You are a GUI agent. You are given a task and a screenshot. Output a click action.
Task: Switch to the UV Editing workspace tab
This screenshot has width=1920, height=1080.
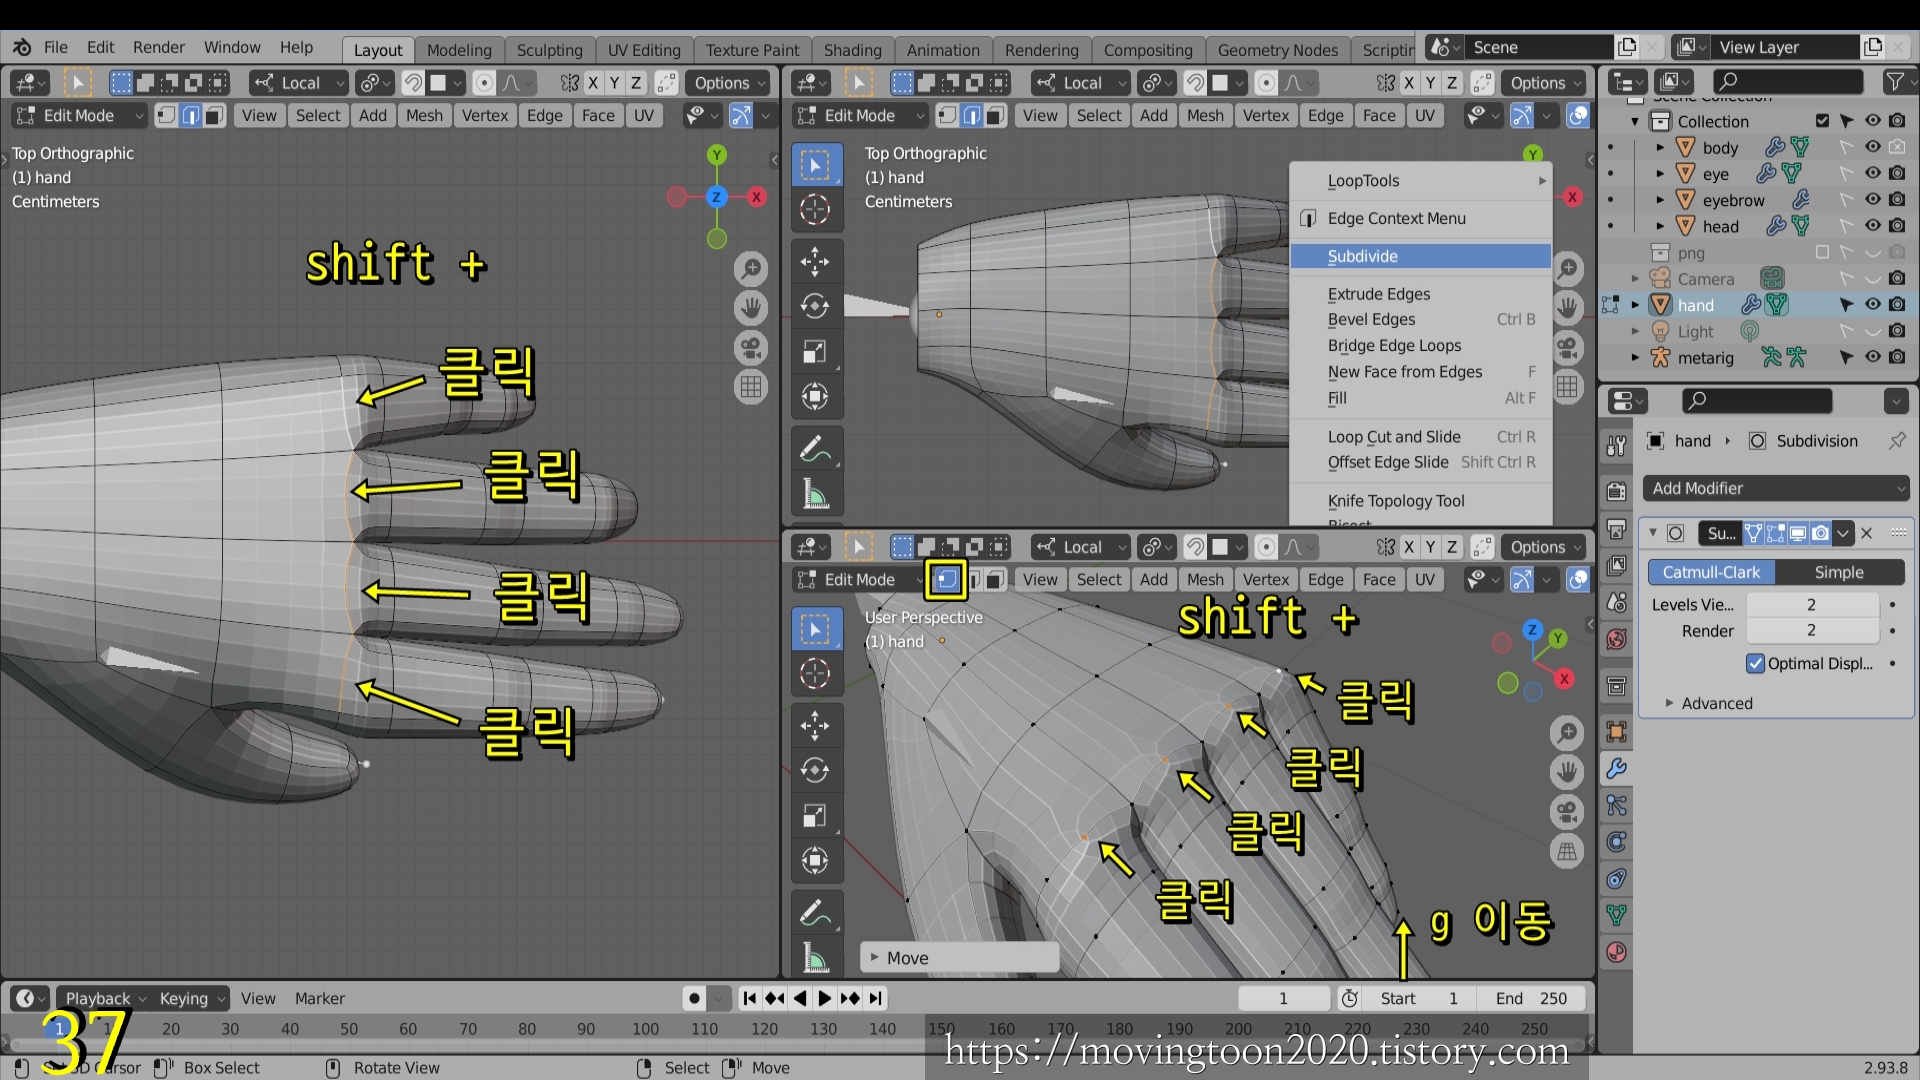click(x=644, y=50)
